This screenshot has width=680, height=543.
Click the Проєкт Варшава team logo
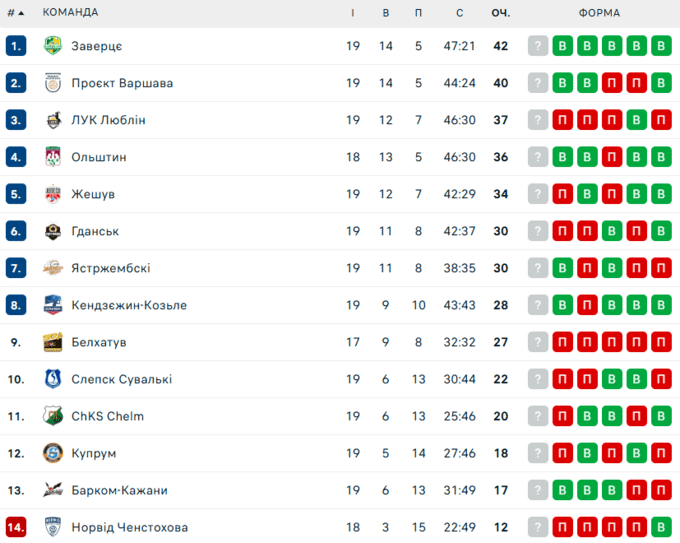click(53, 83)
